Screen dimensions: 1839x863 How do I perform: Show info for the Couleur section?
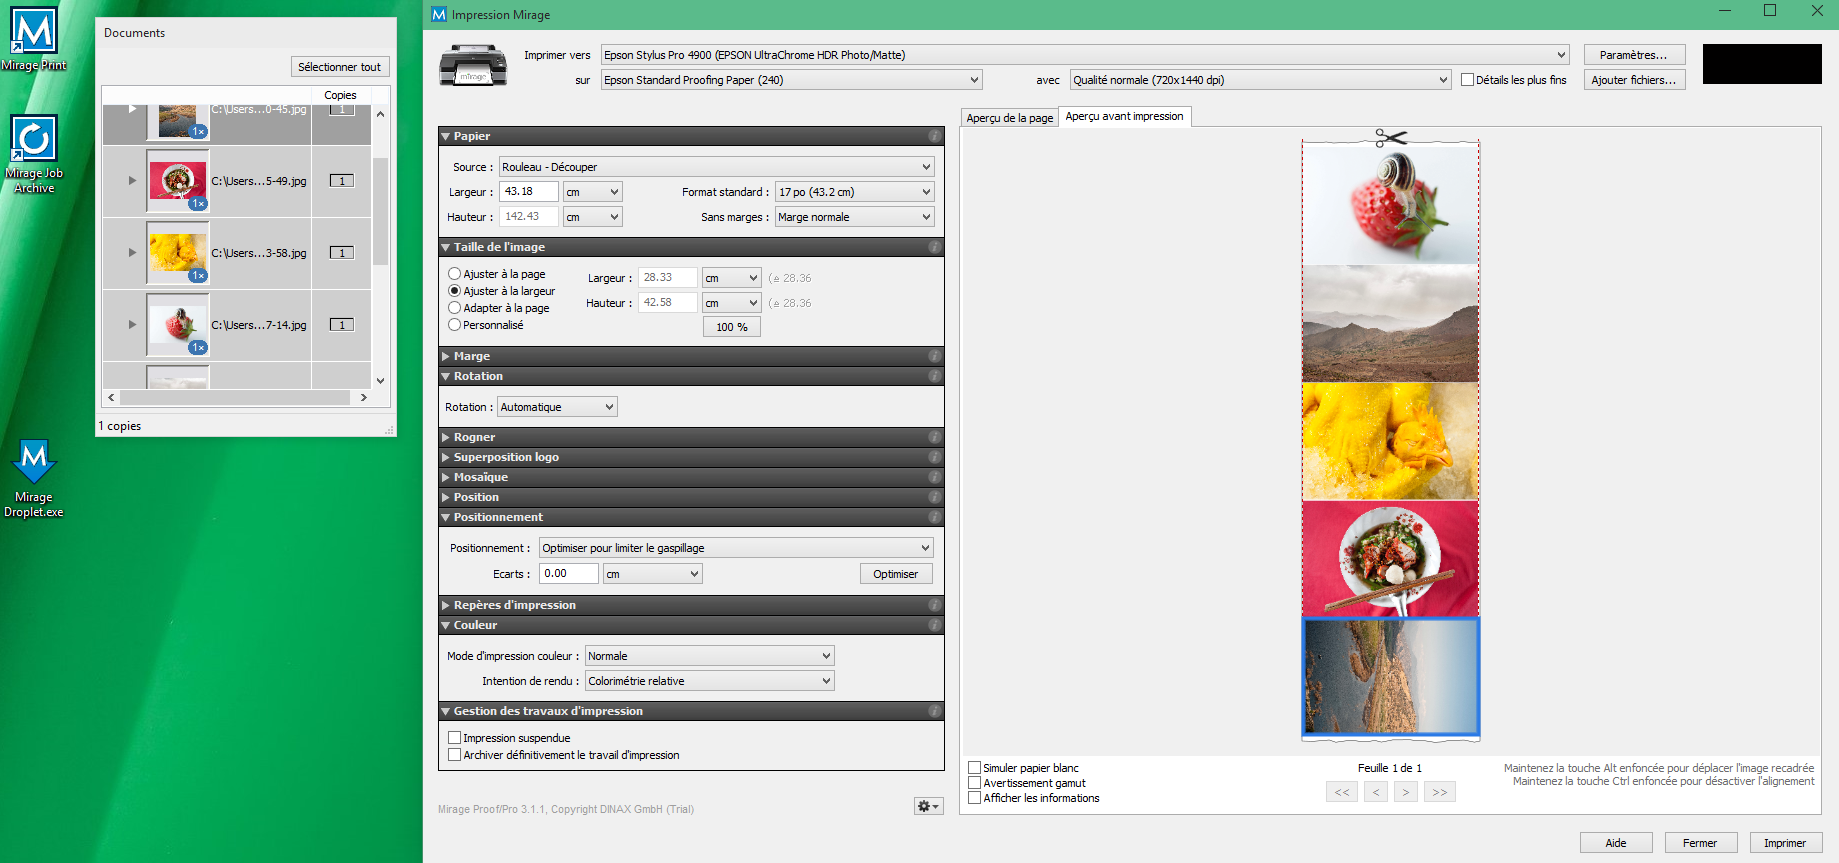pyautogui.click(x=934, y=625)
